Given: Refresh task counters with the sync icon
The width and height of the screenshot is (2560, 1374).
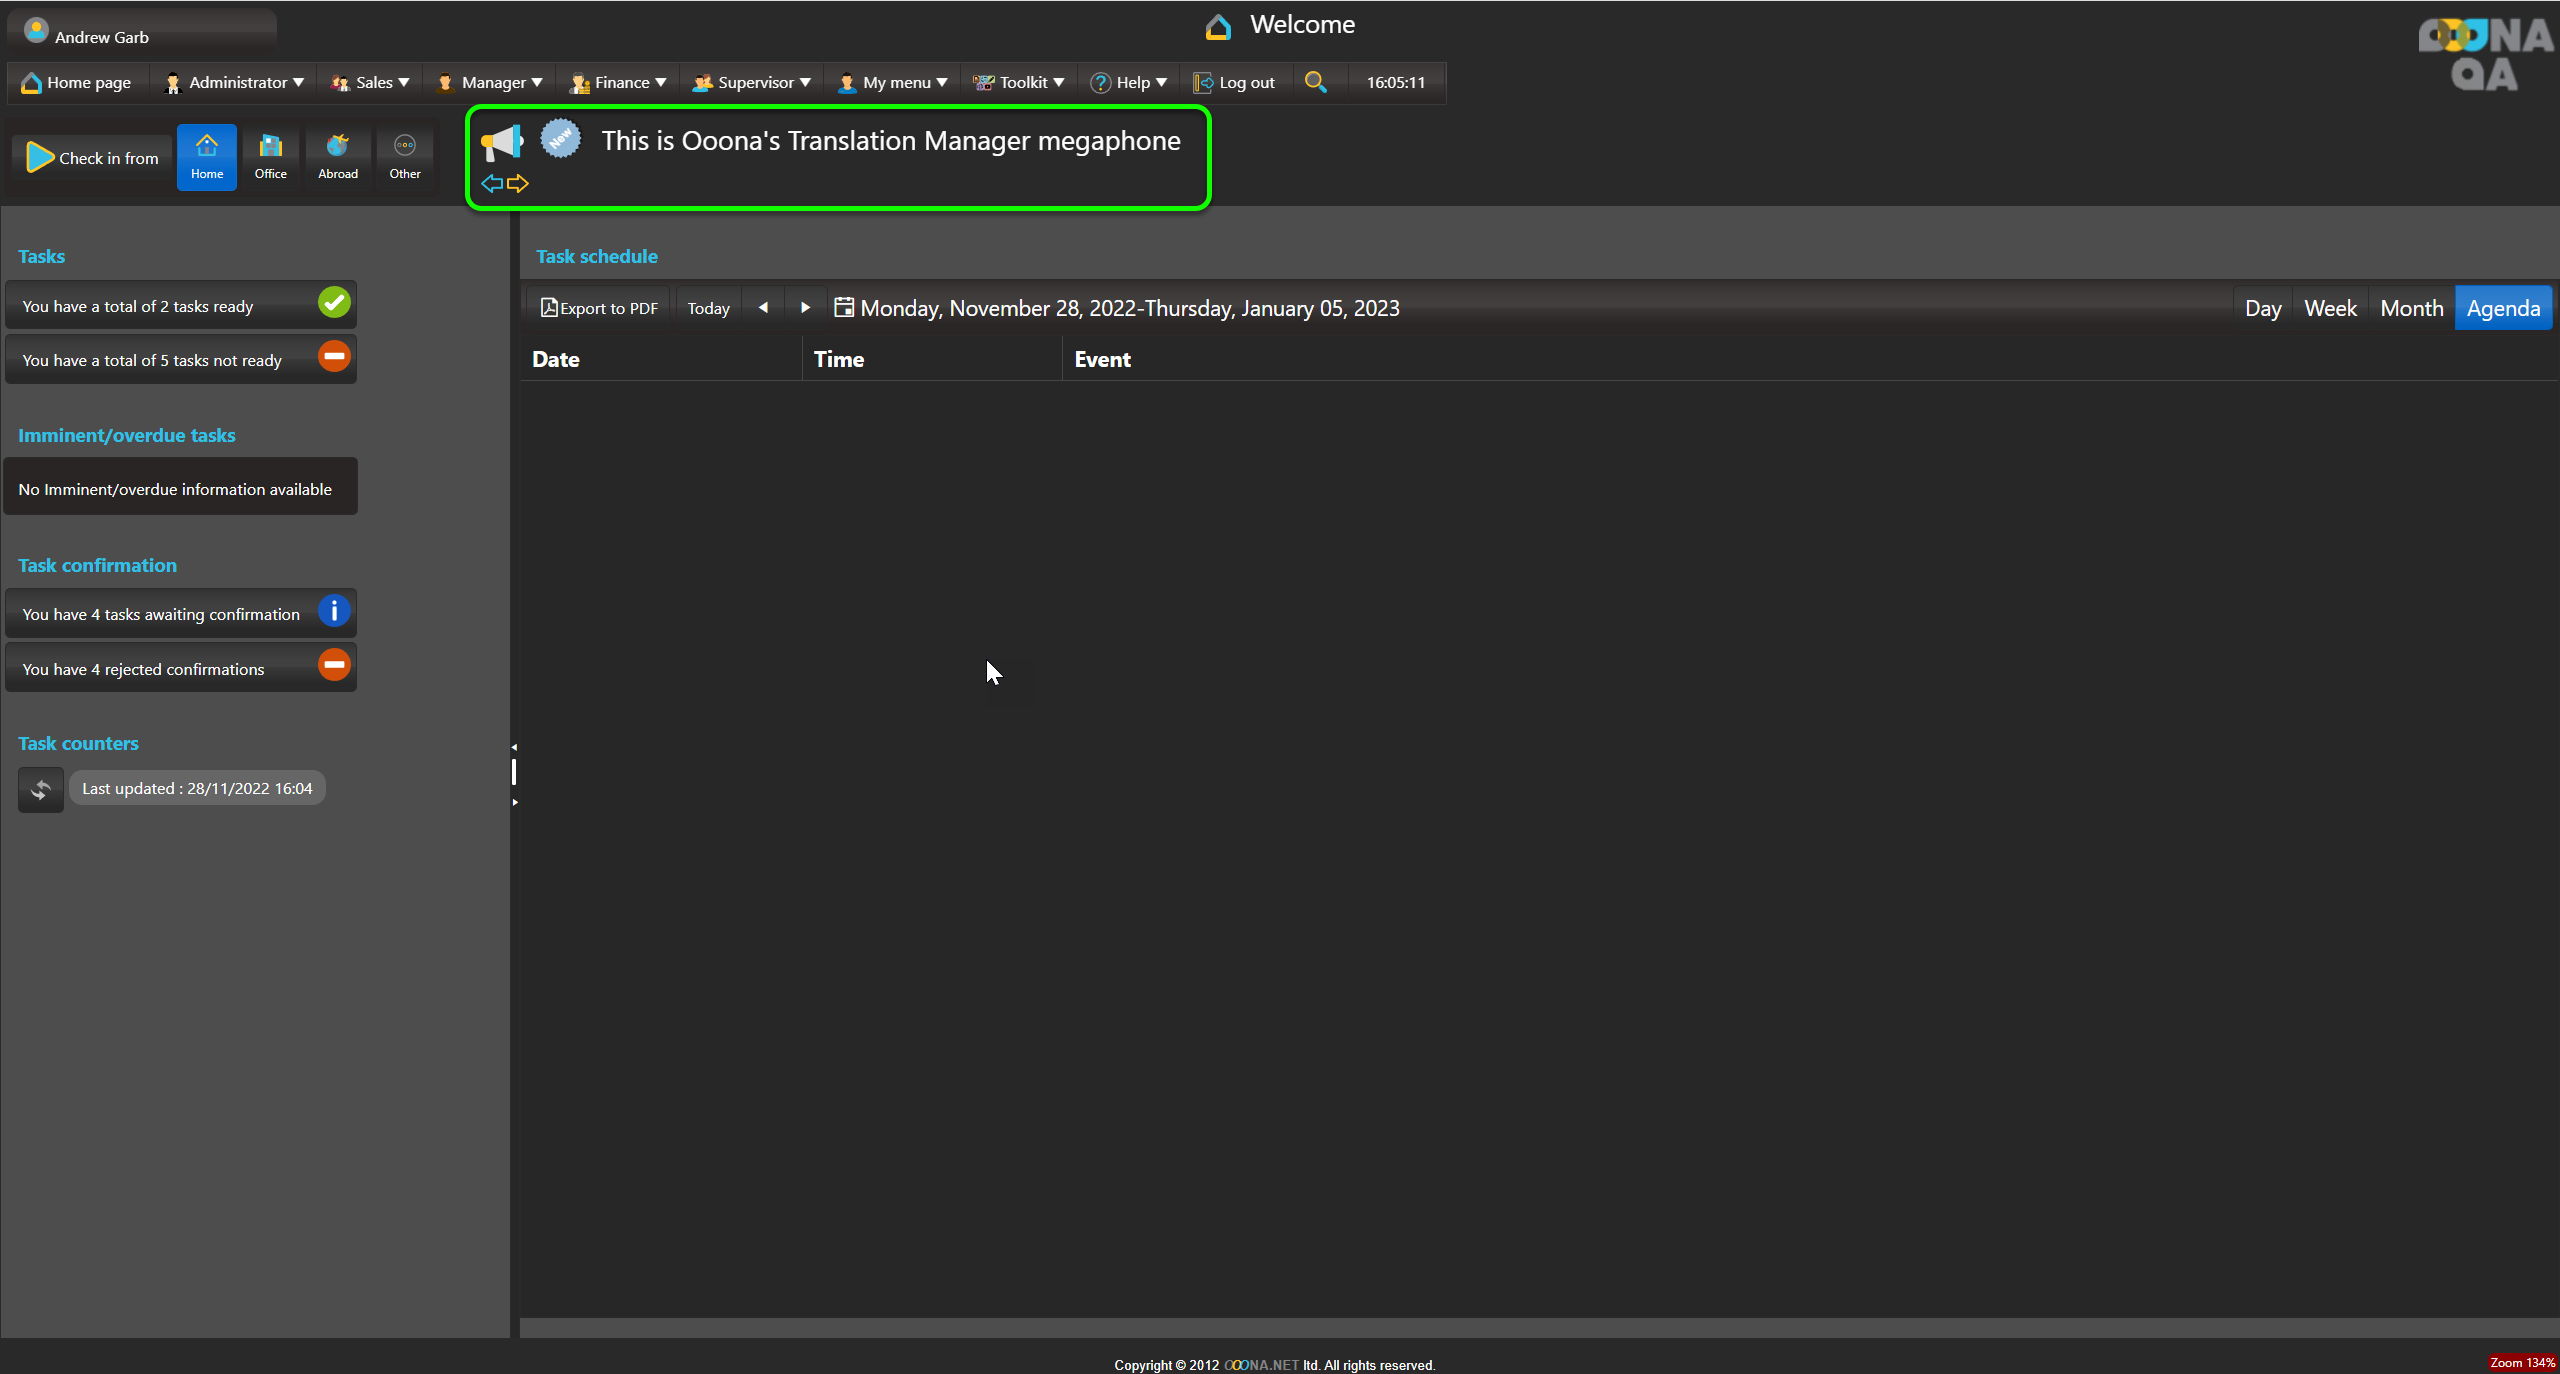Looking at the screenshot, I should click(40, 789).
